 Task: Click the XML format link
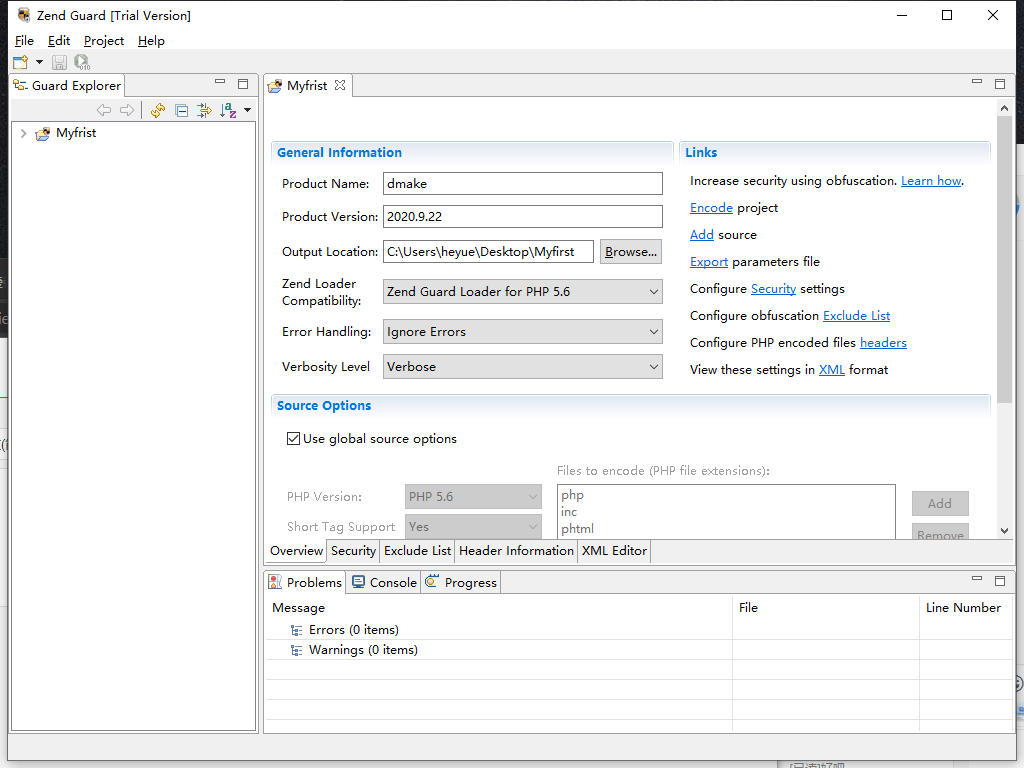pos(831,370)
